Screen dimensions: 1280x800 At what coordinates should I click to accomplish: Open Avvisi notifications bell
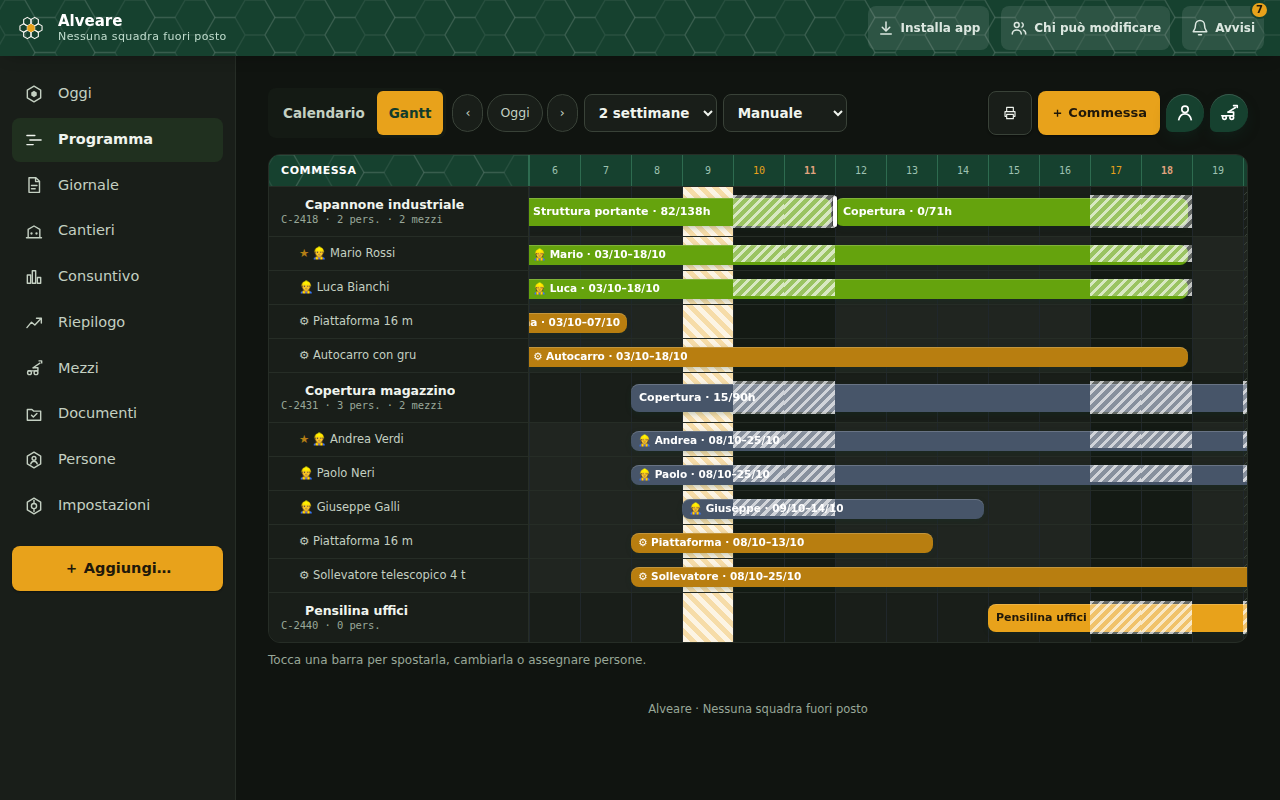1223,28
